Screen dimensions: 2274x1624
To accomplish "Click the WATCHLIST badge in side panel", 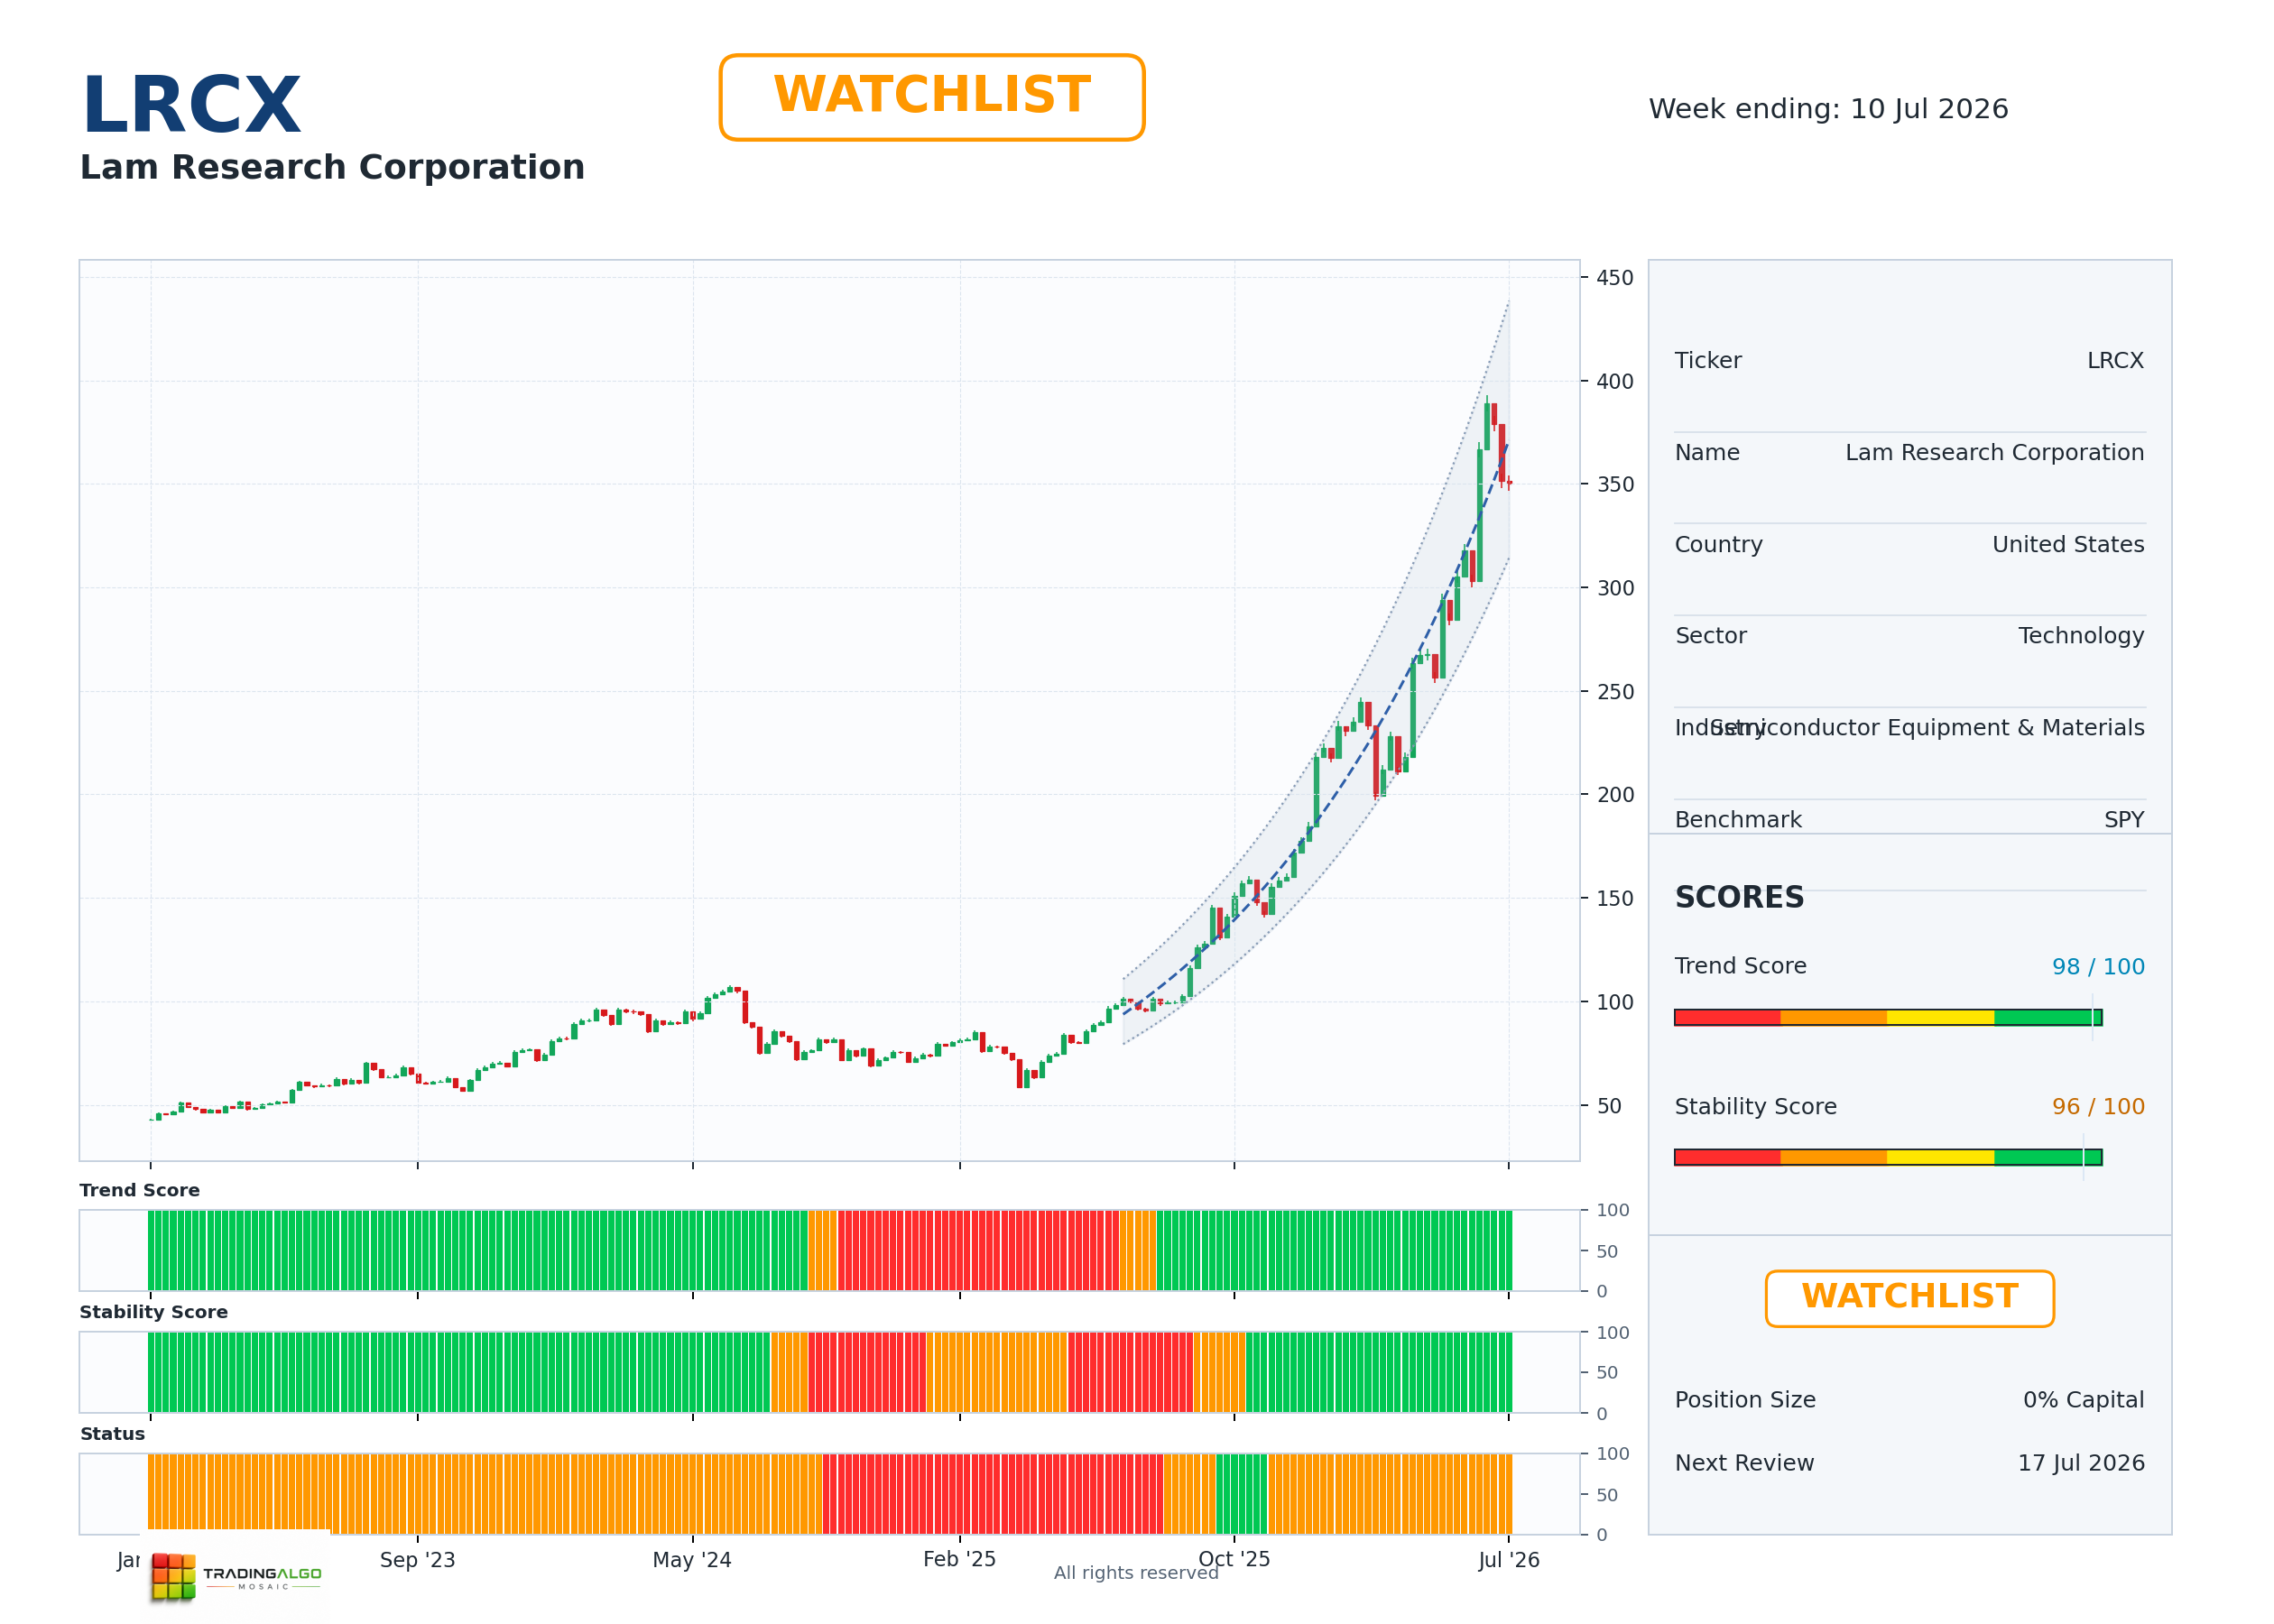I will [1909, 1298].
